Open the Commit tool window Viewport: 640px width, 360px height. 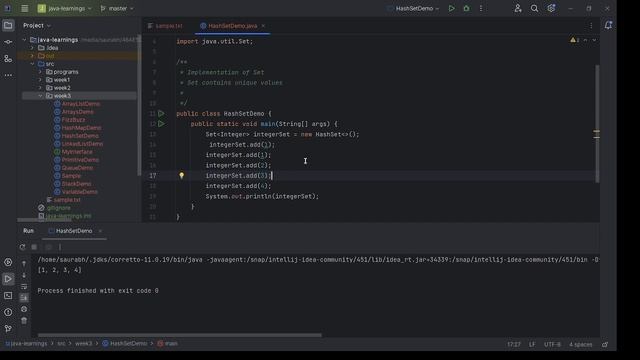(x=8, y=42)
